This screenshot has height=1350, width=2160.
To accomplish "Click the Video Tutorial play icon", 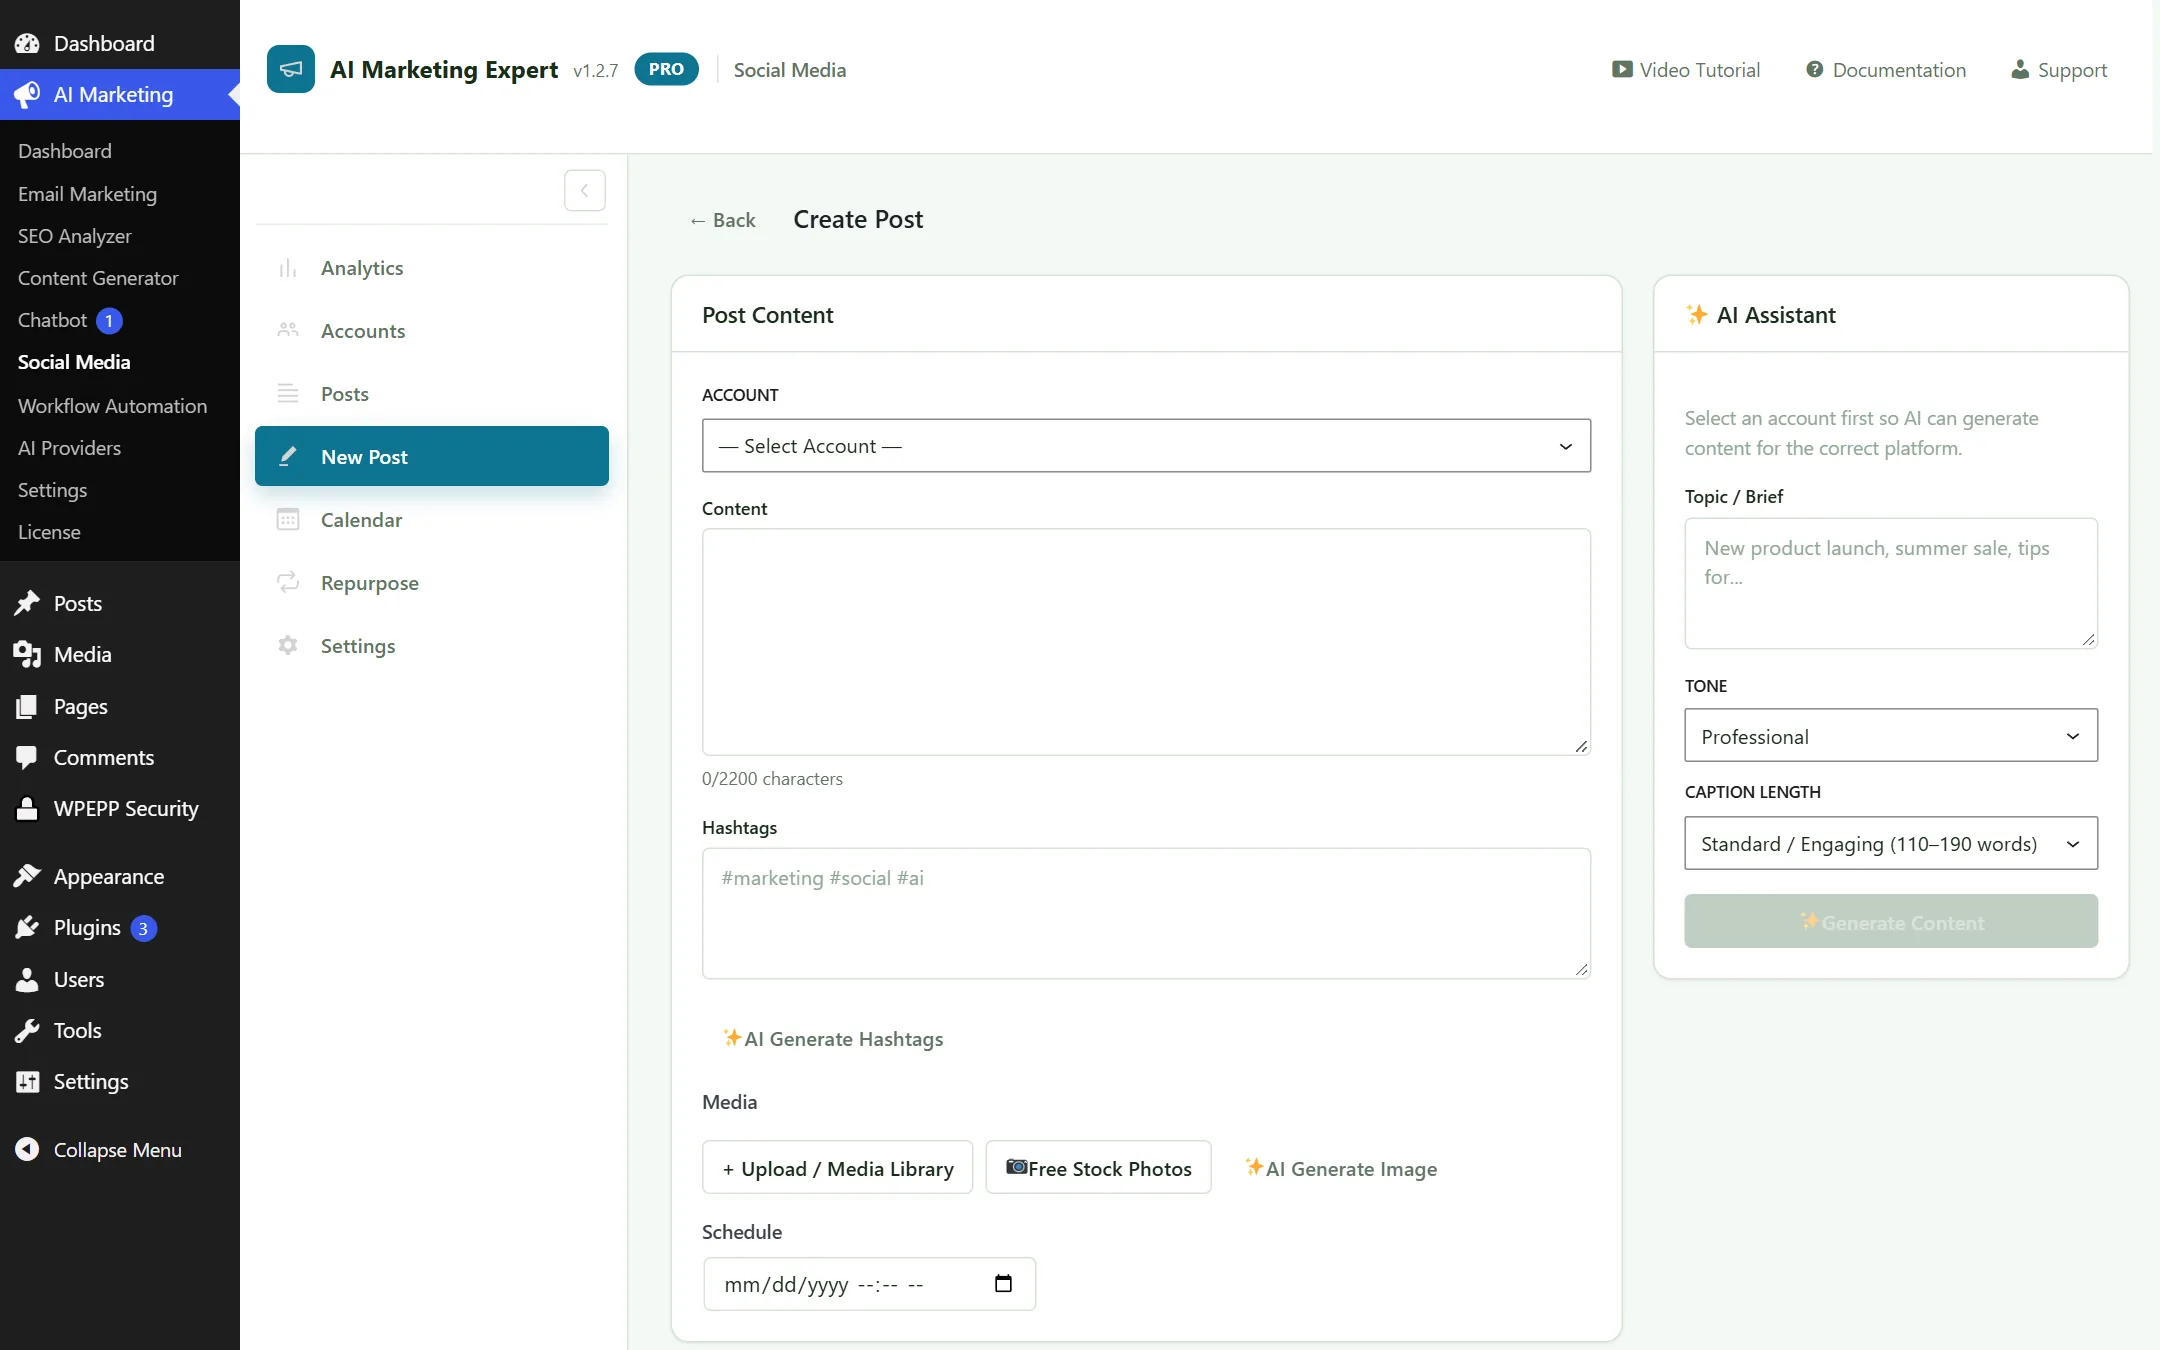I will [x=1621, y=69].
